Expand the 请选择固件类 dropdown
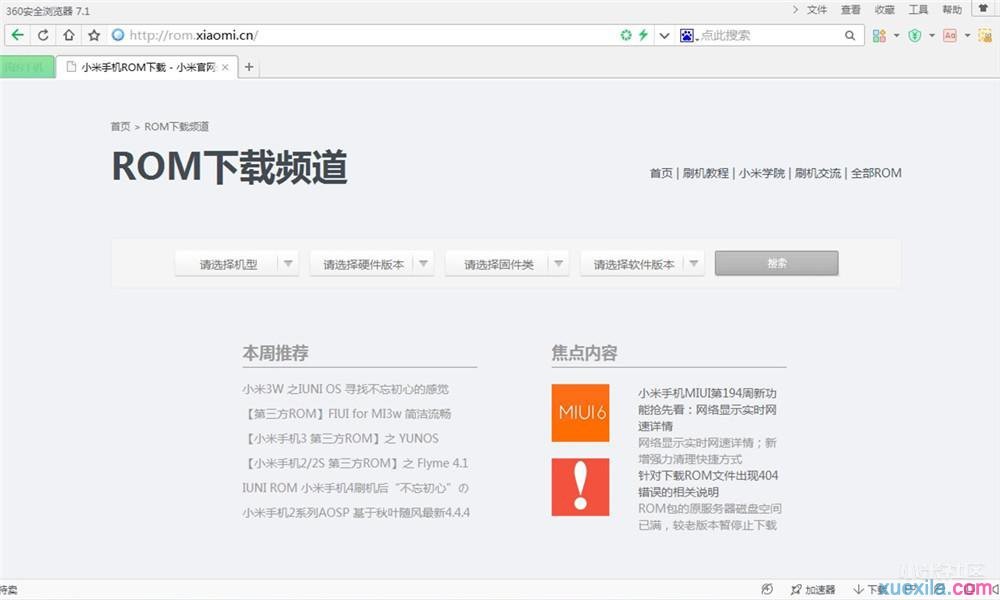1000x600 pixels. 507,263
